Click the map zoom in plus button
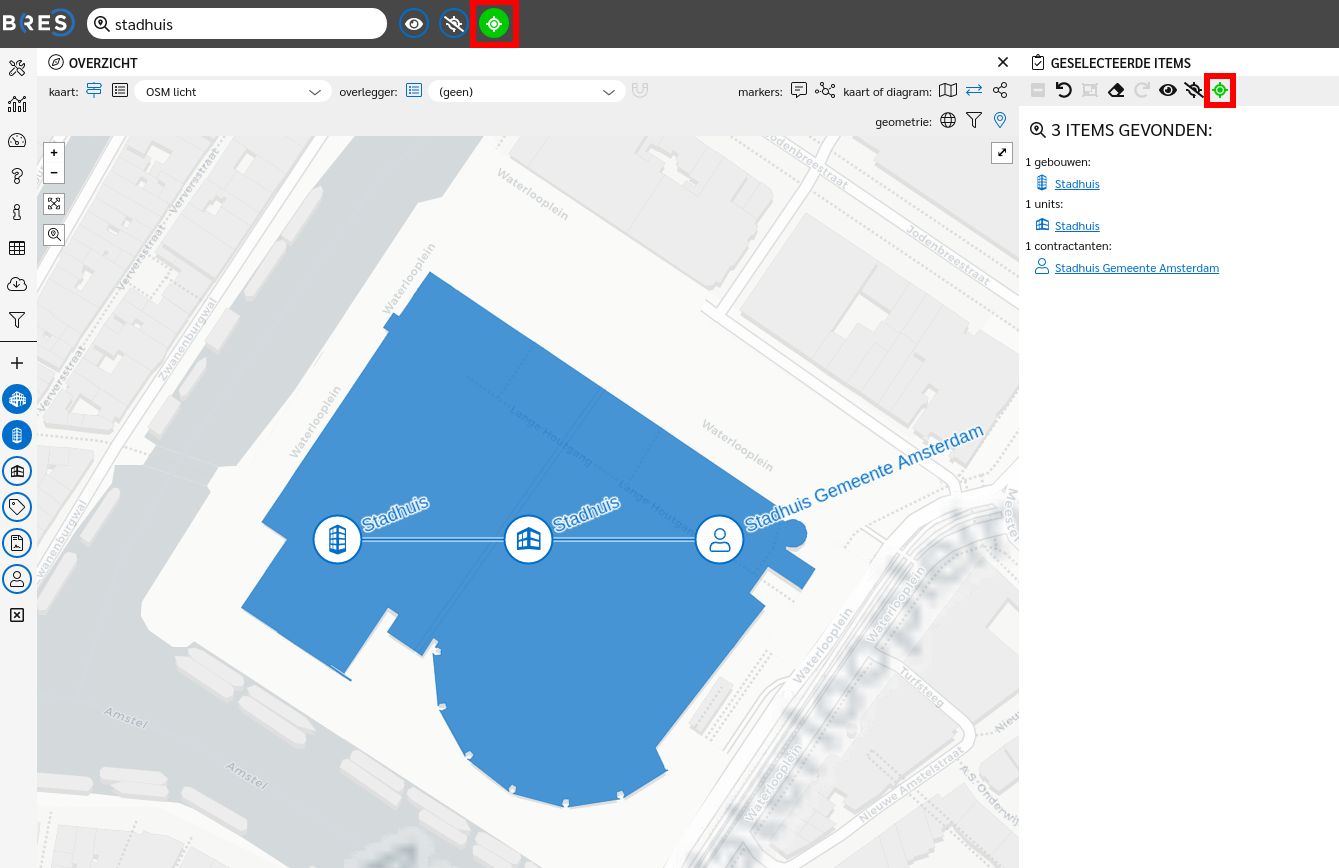The image size is (1339, 868). tap(54, 153)
